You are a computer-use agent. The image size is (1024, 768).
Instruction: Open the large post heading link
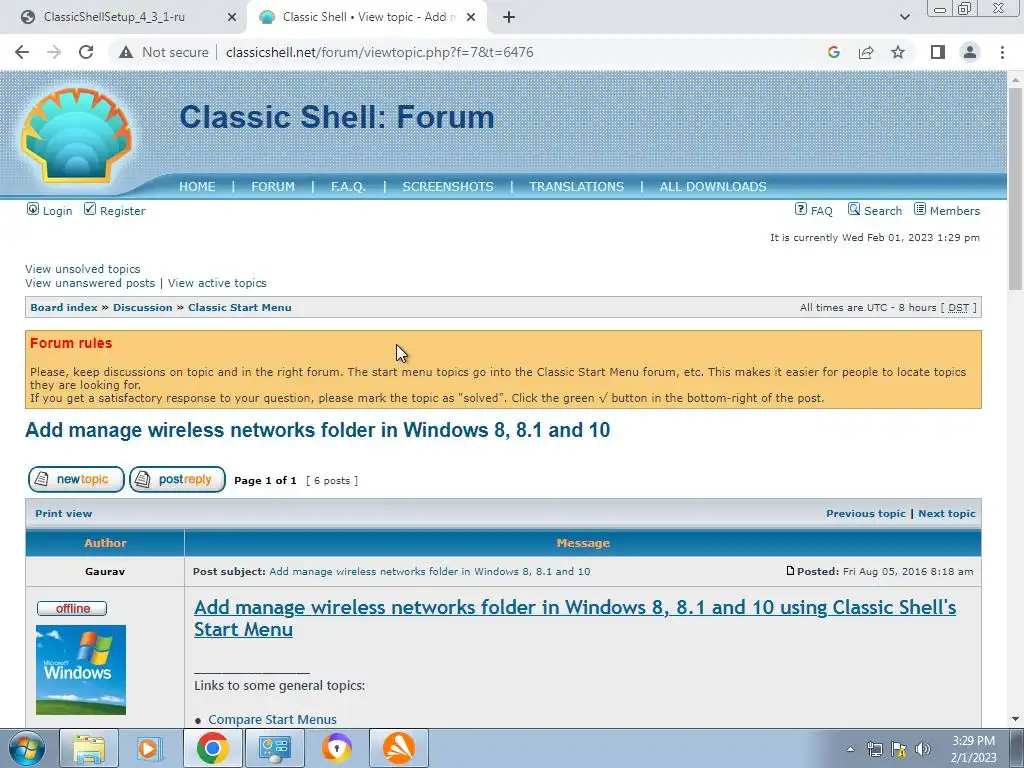coord(575,618)
